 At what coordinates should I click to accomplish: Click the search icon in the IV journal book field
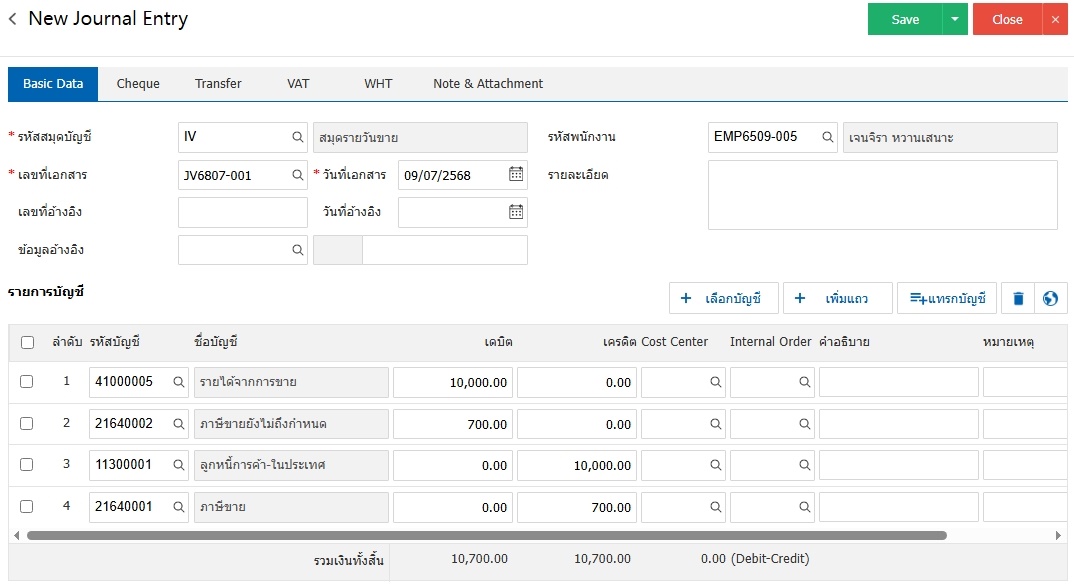click(x=297, y=137)
